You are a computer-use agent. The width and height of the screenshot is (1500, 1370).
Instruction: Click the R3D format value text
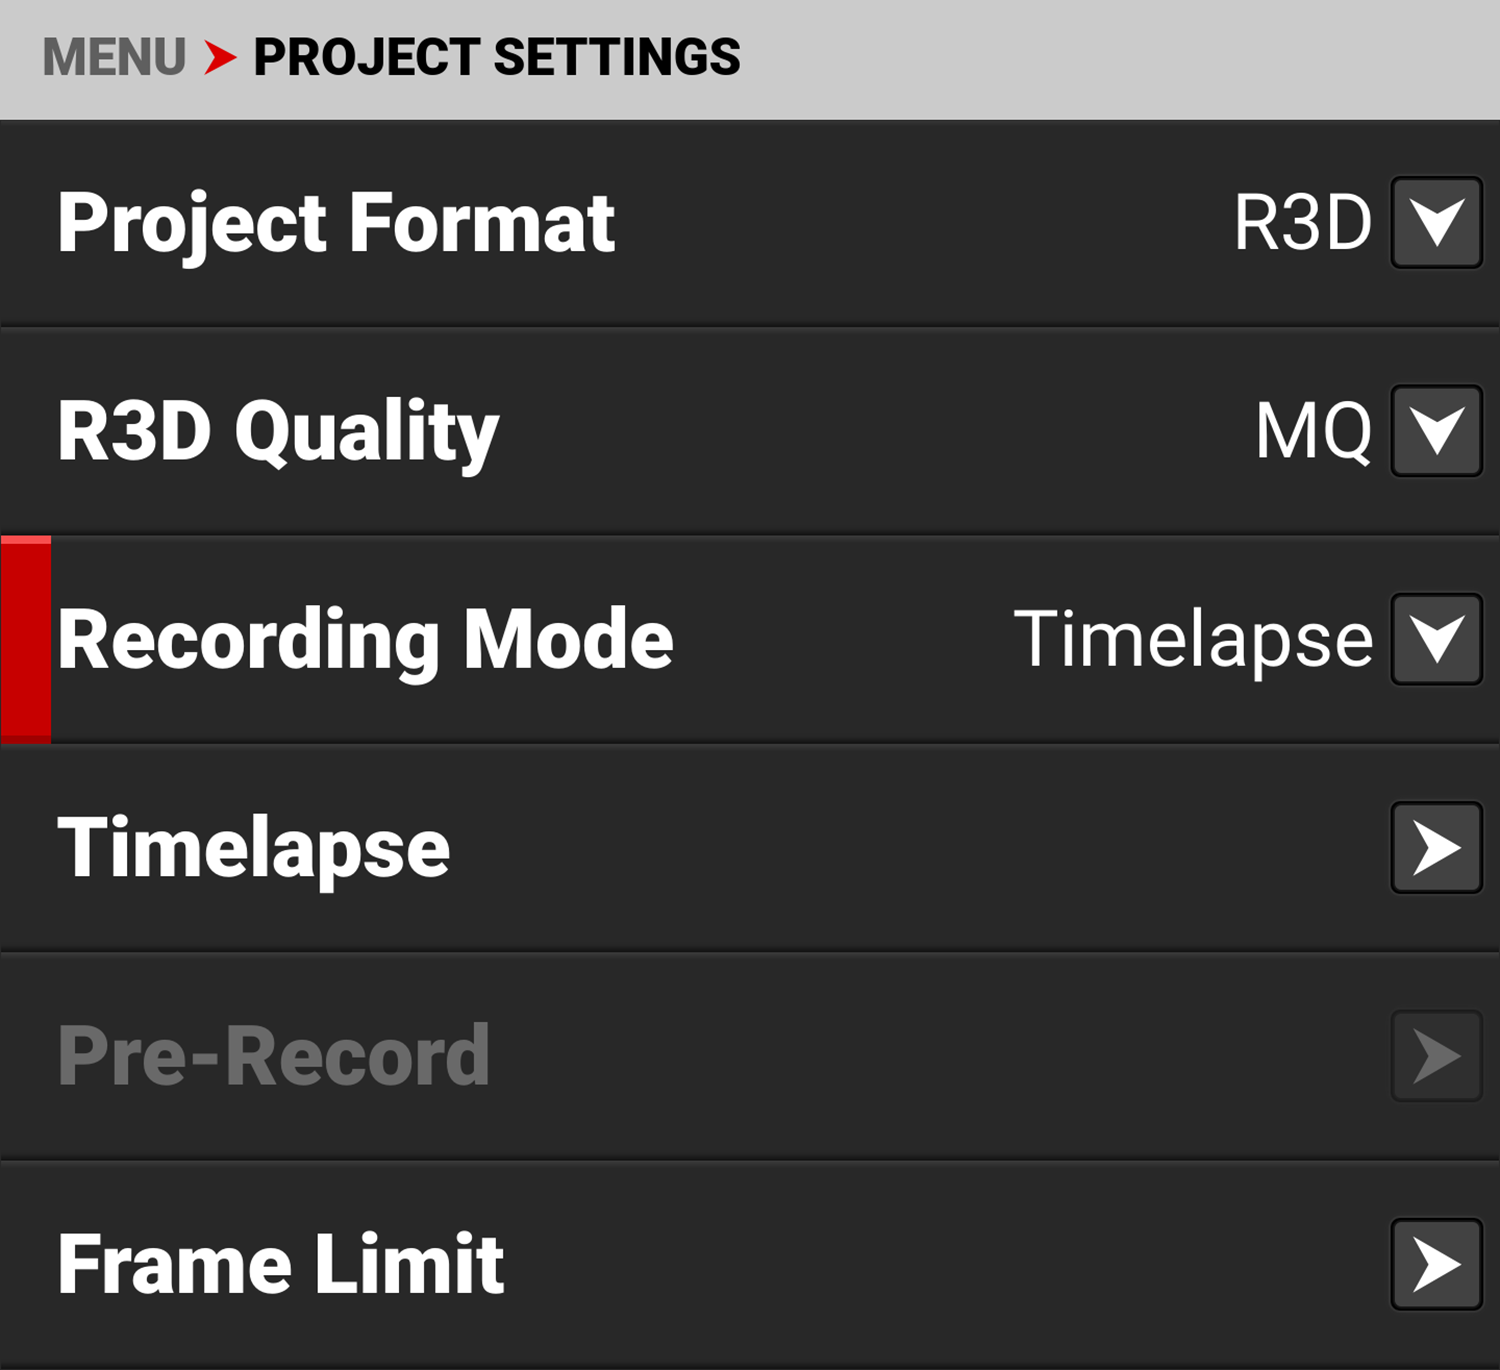pyautogui.click(x=1302, y=223)
